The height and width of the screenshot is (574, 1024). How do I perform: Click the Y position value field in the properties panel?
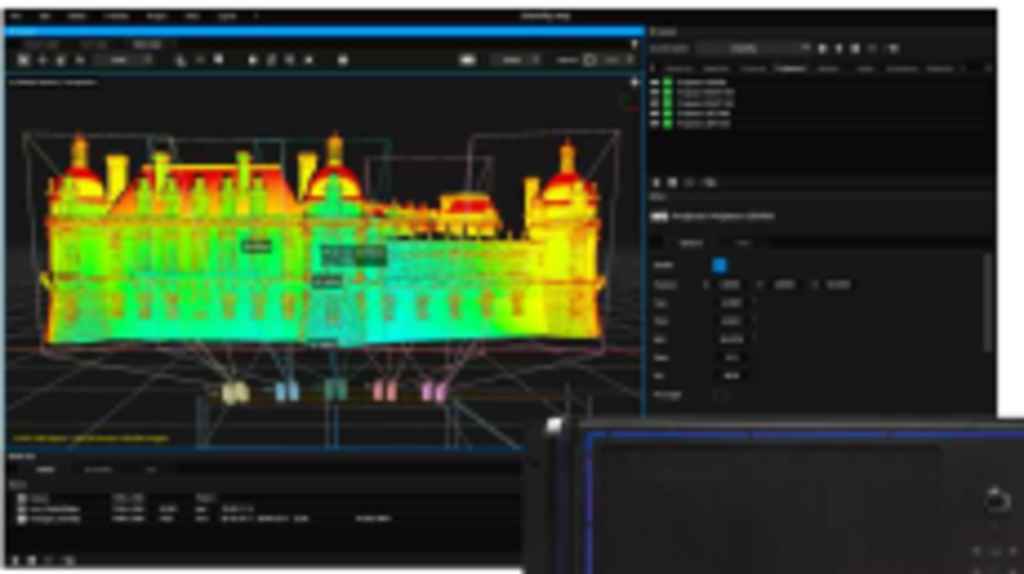point(784,285)
